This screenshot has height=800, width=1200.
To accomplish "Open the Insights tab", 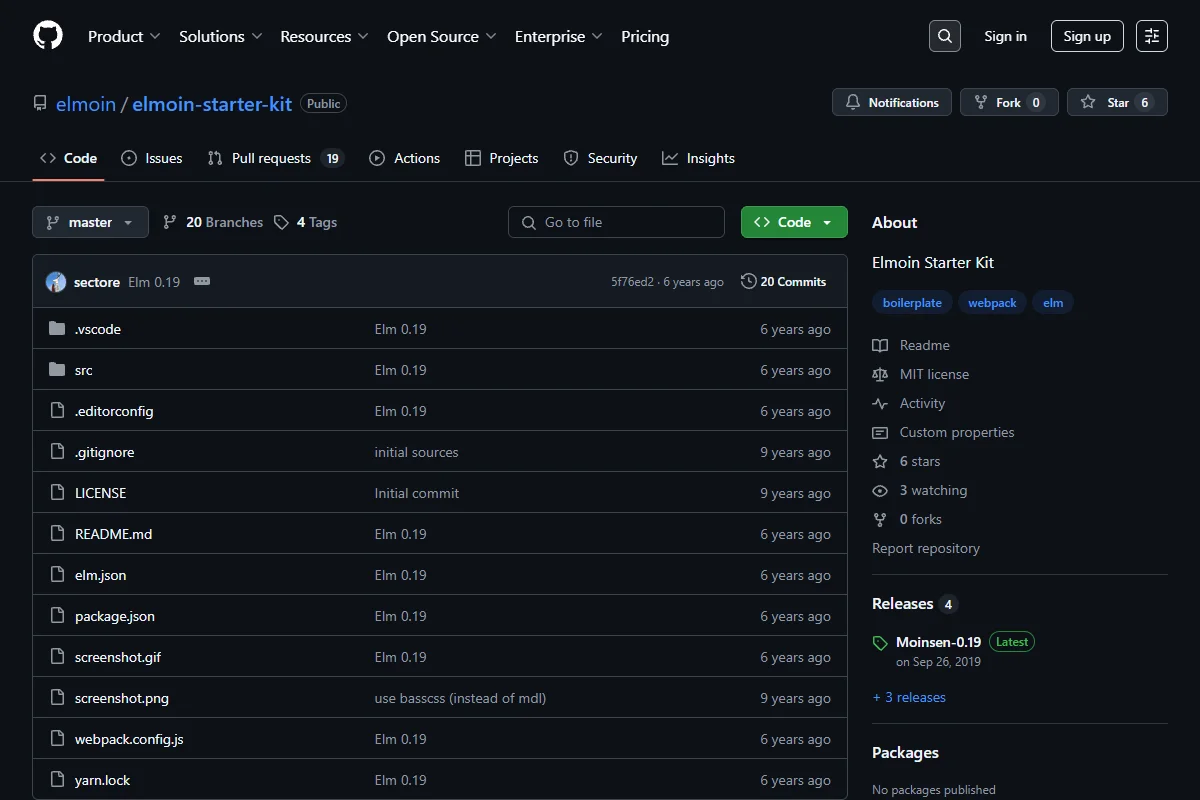I will click(x=698, y=158).
